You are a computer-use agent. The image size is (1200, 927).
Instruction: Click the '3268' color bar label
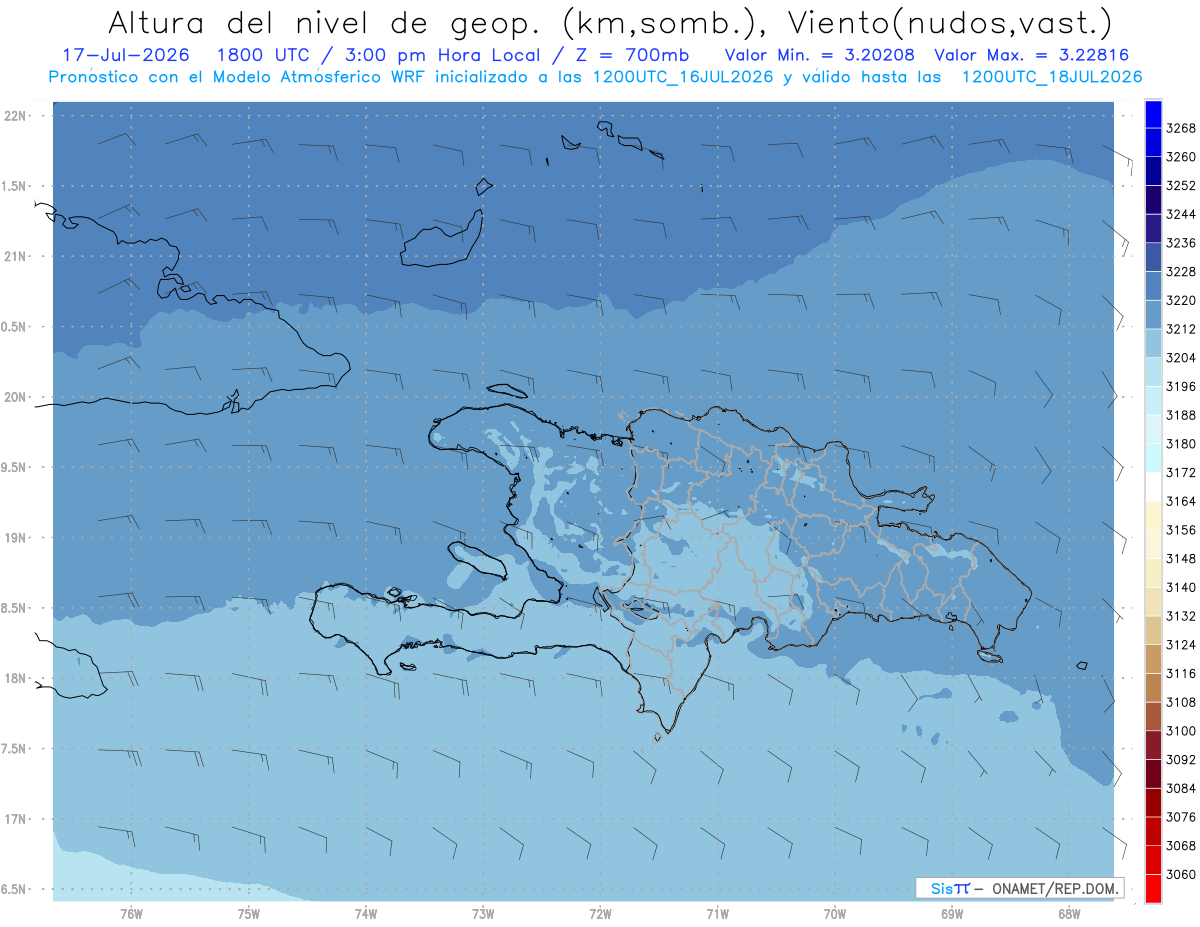coord(1181,128)
